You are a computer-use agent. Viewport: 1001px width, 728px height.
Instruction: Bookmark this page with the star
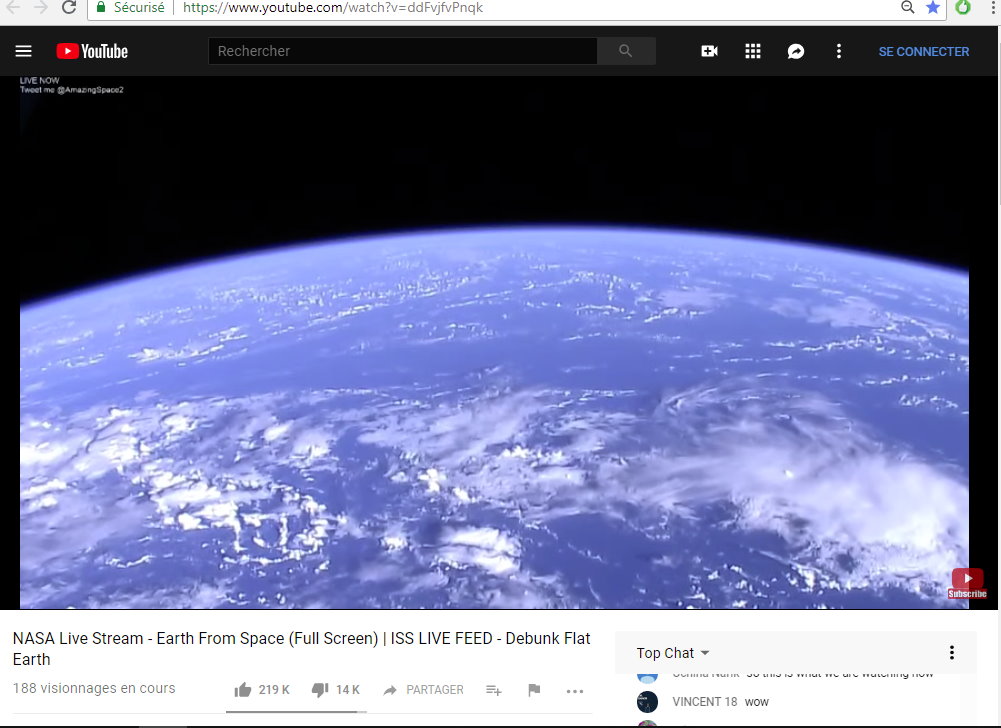pyautogui.click(x=933, y=8)
